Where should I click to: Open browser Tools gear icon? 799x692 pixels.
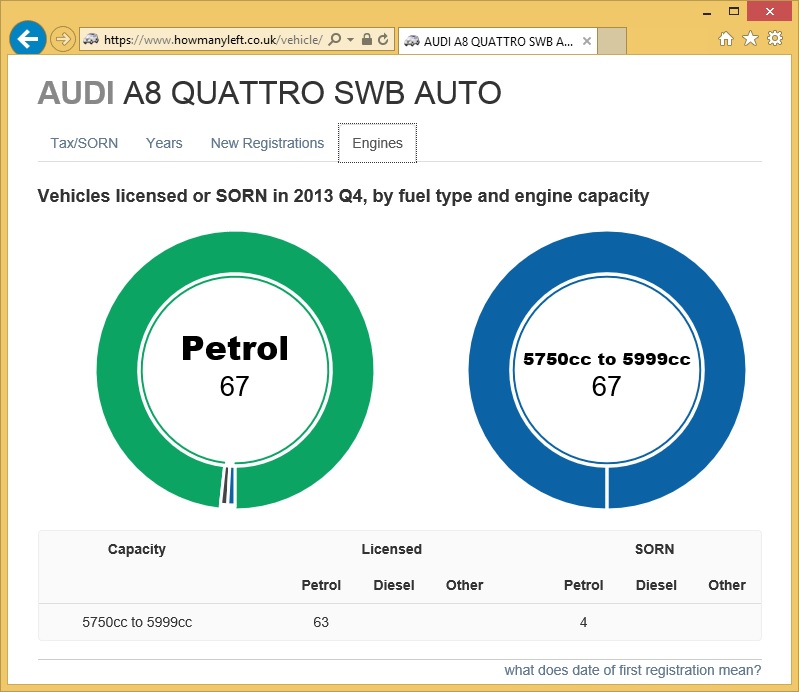[x=775, y=38]
